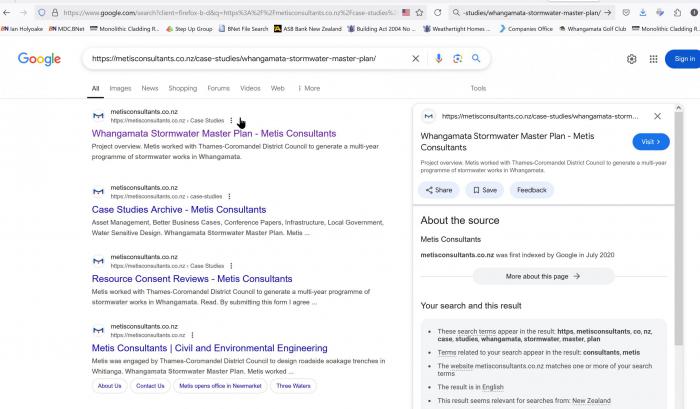
Task: Switch to the Images tab
Action: (x=120, y=88)
